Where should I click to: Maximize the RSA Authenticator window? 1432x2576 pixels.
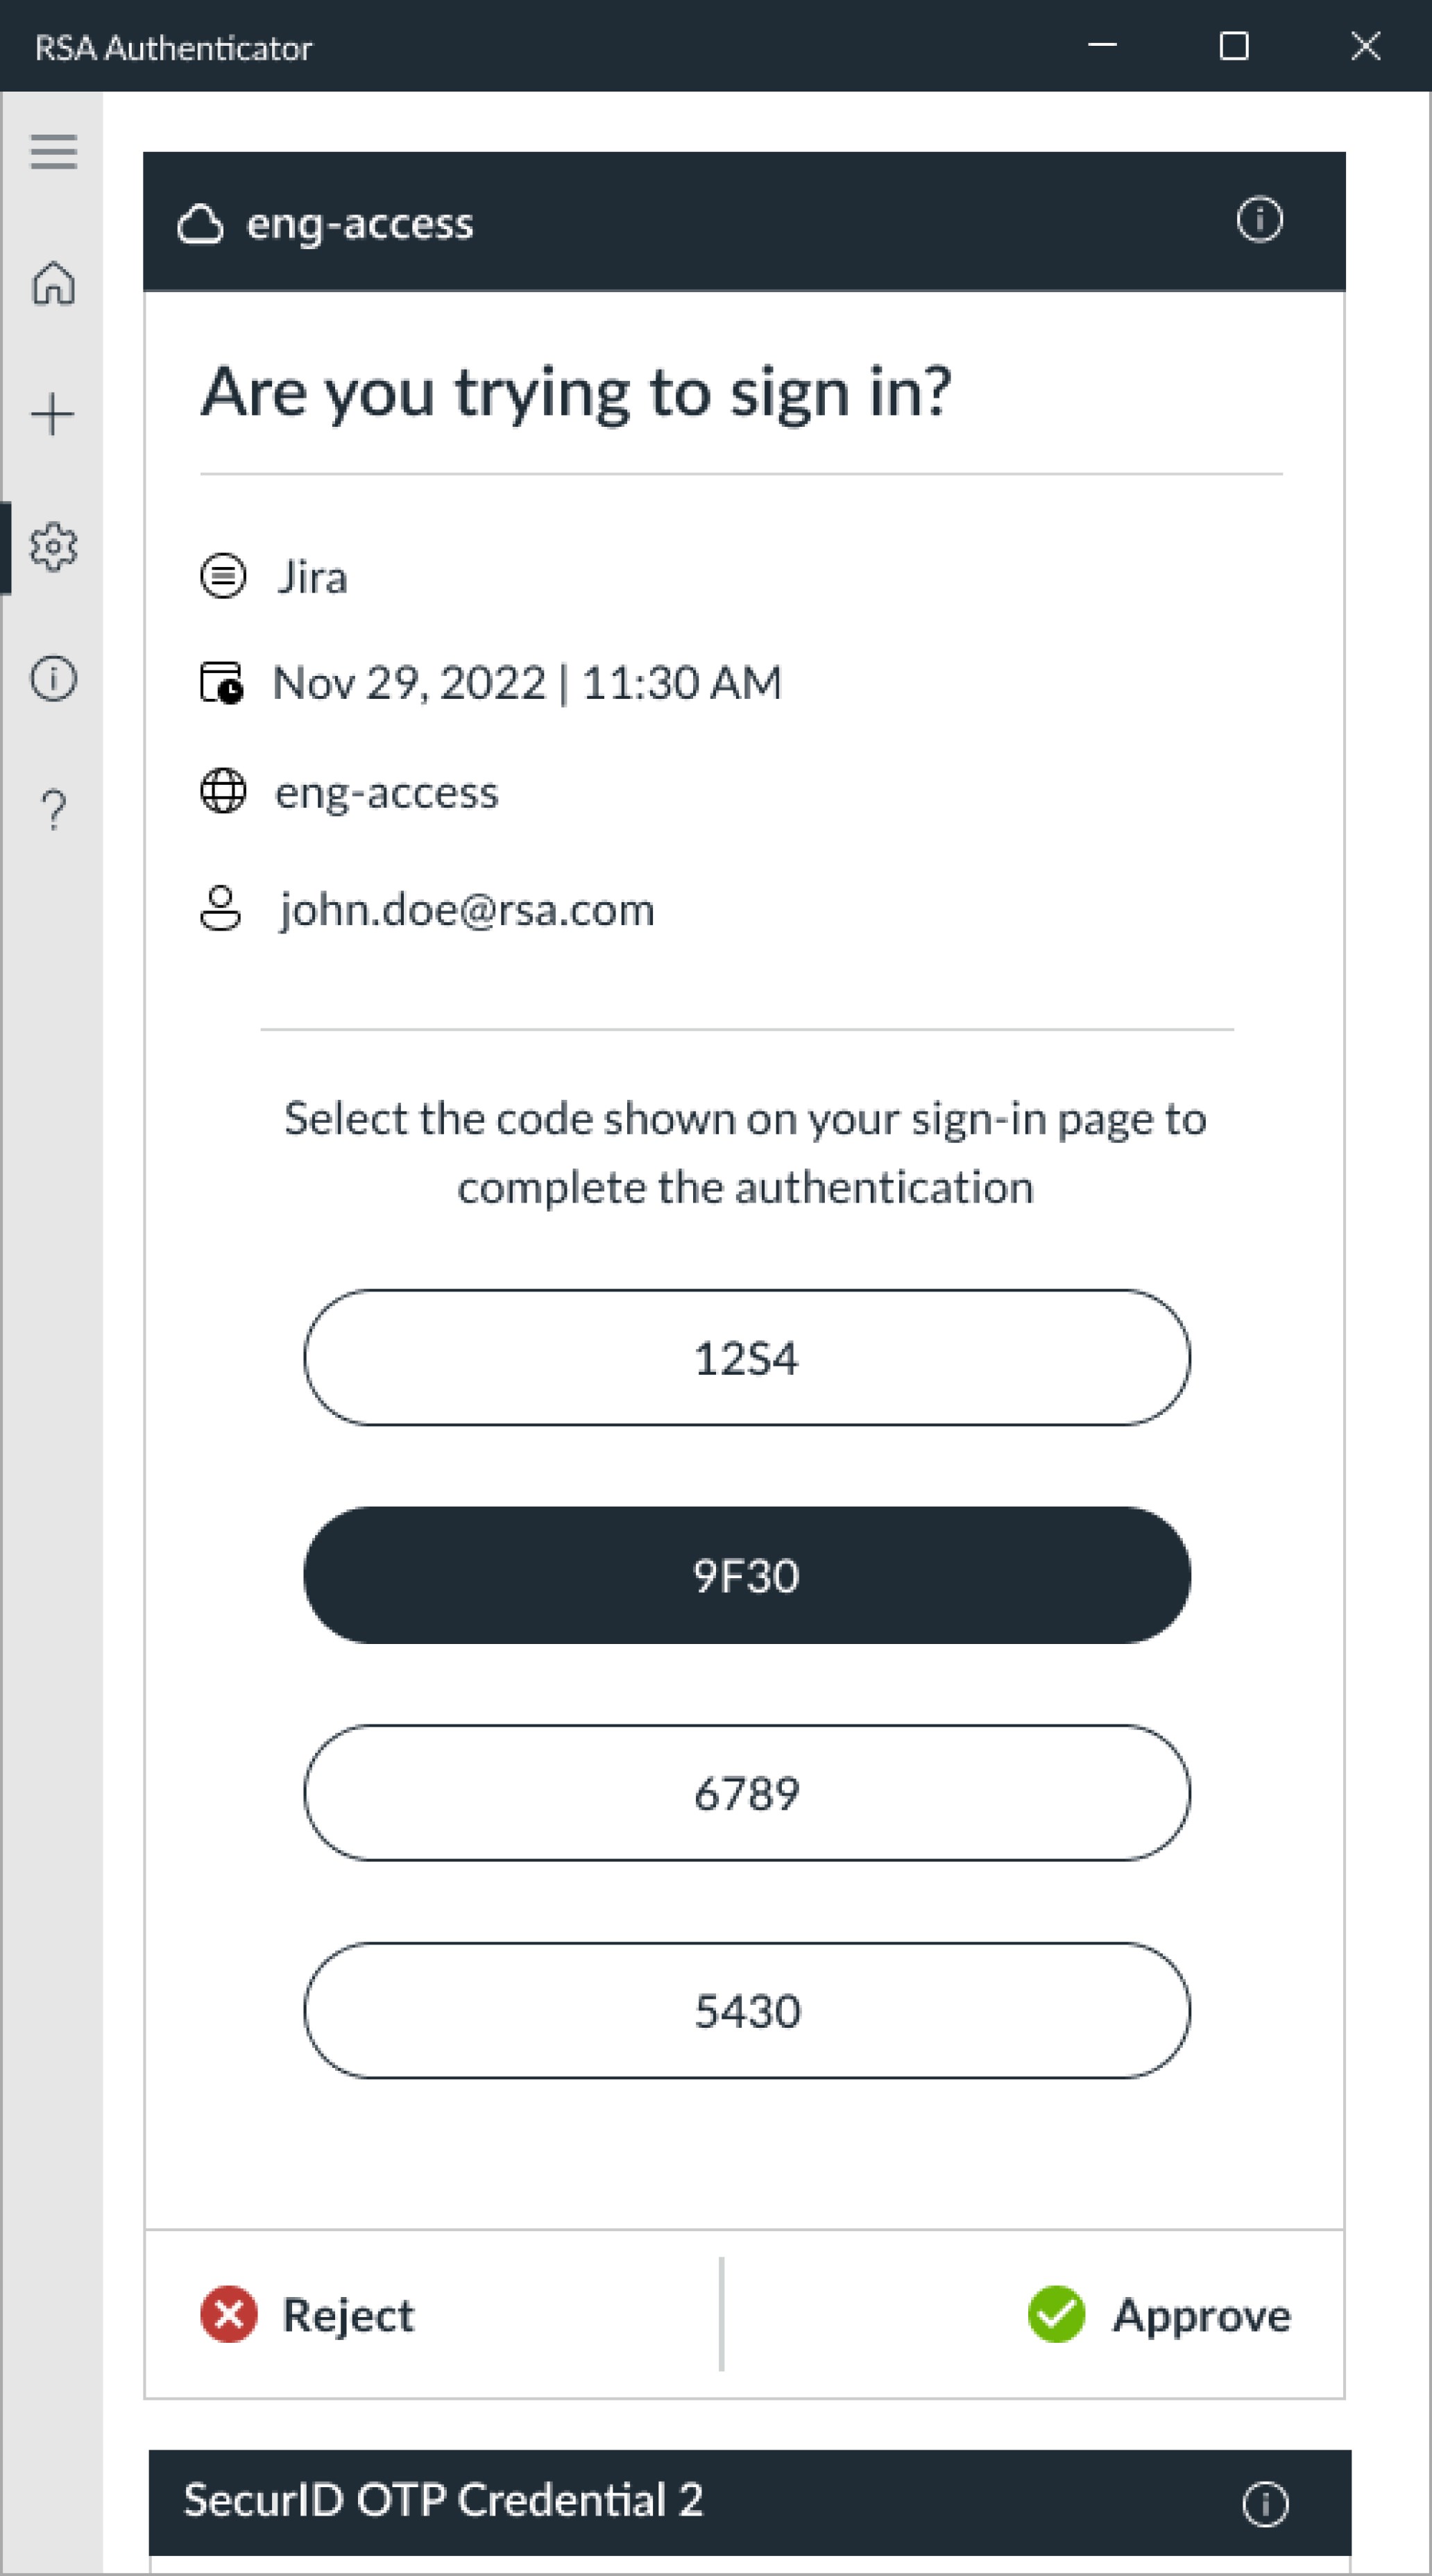point(1233,46)
